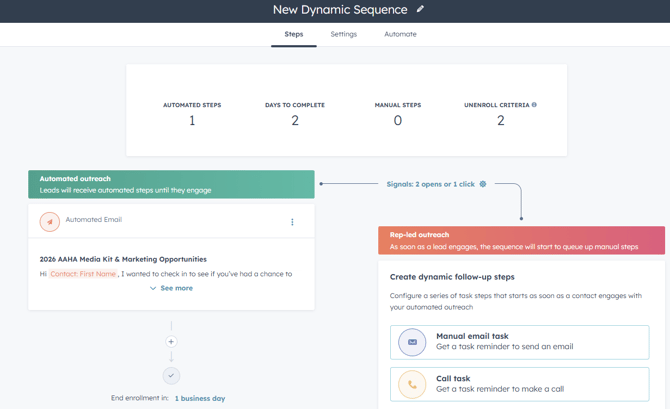Click the 1 business day link

pos(200,398)
